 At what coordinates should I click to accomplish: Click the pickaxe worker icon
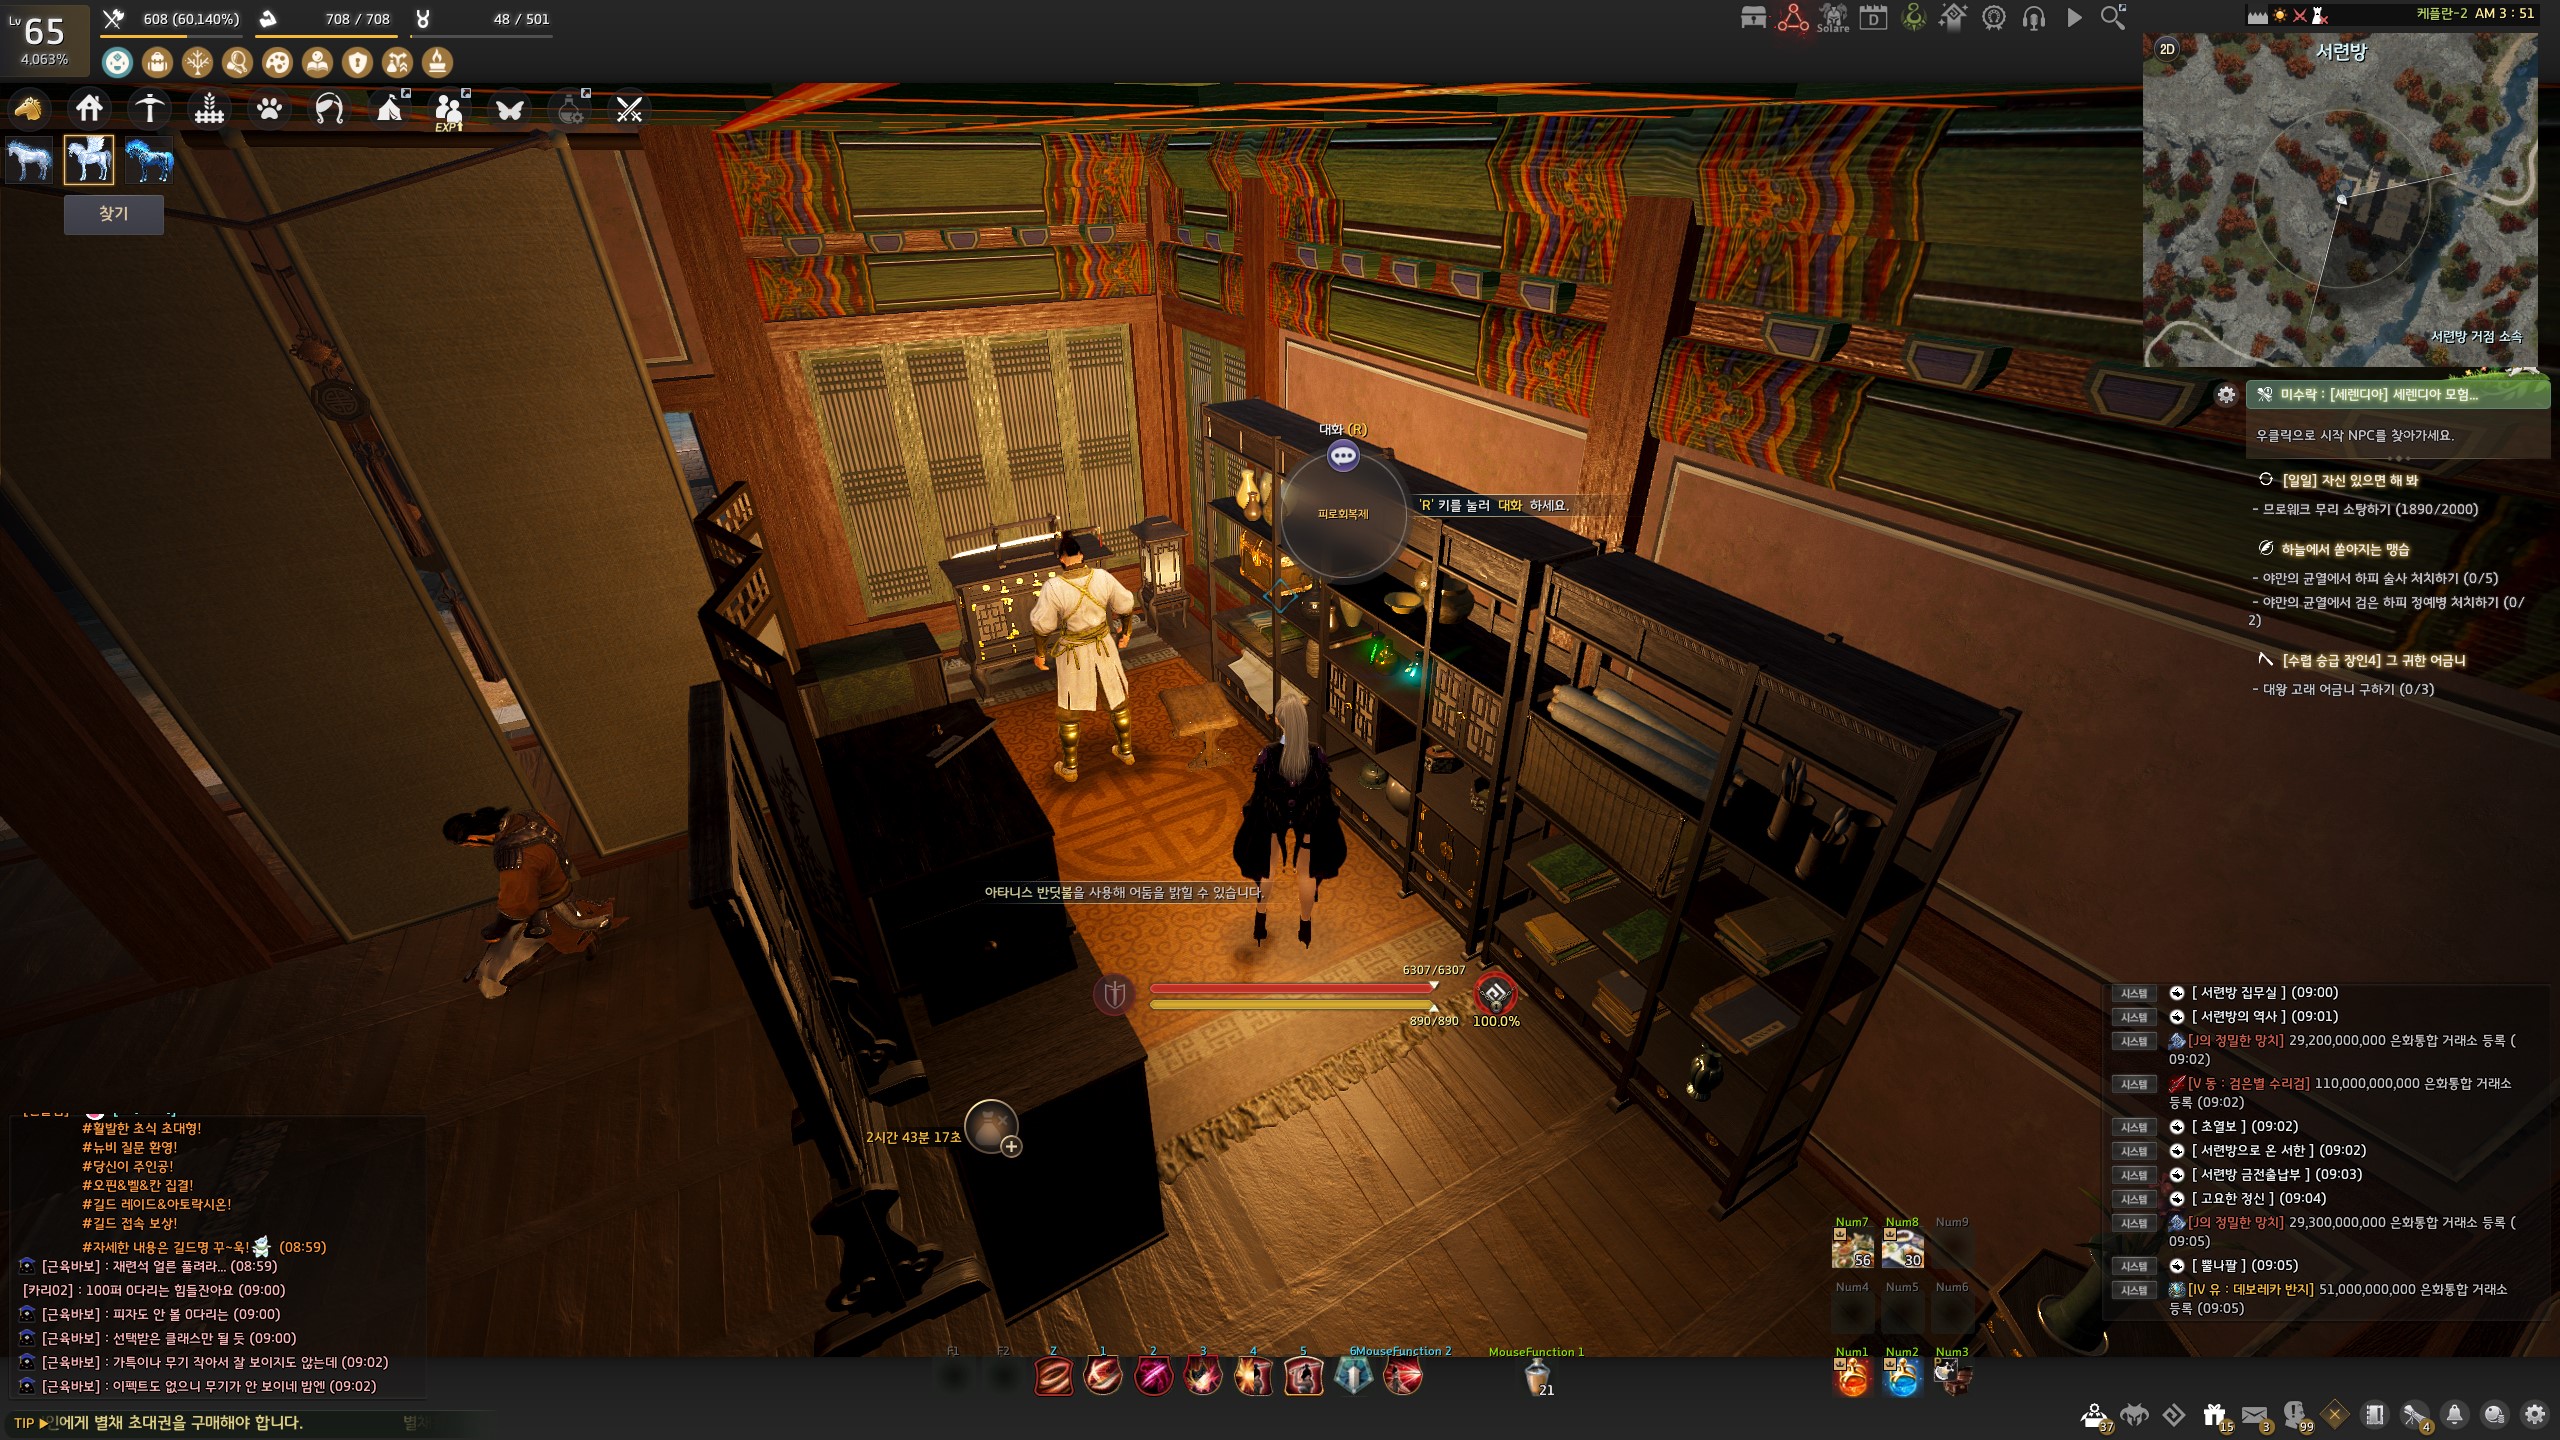coord(149,108)
